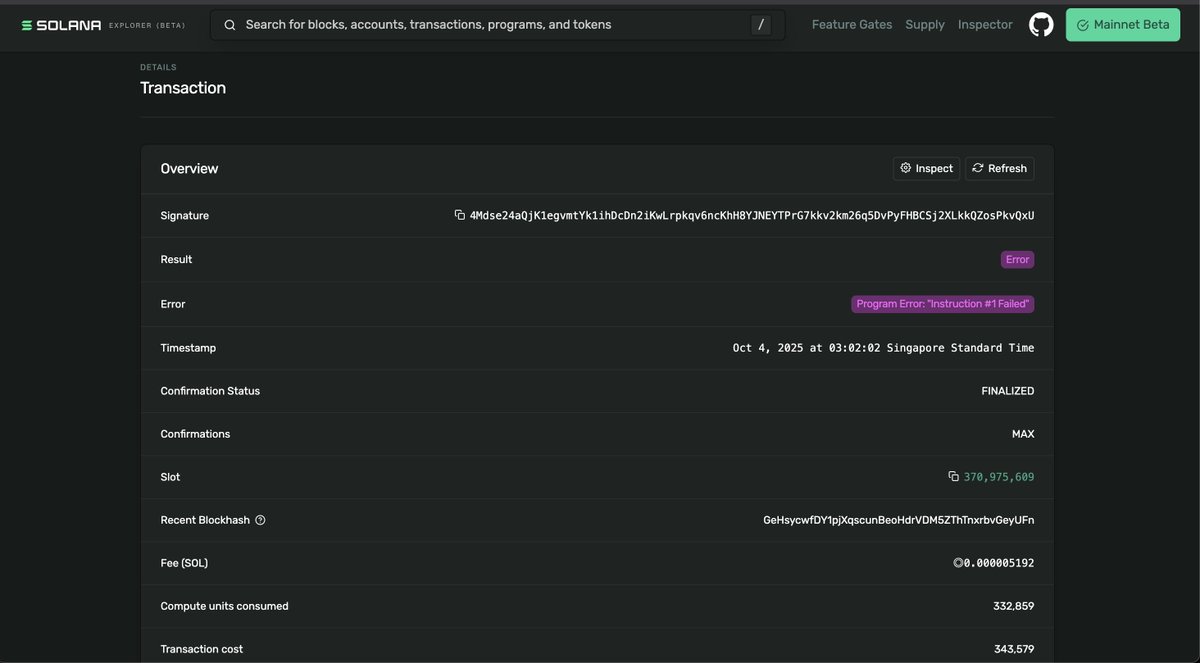Select the recent blockhash value
Screen dimensions: 1200x663
coord(899,520)
